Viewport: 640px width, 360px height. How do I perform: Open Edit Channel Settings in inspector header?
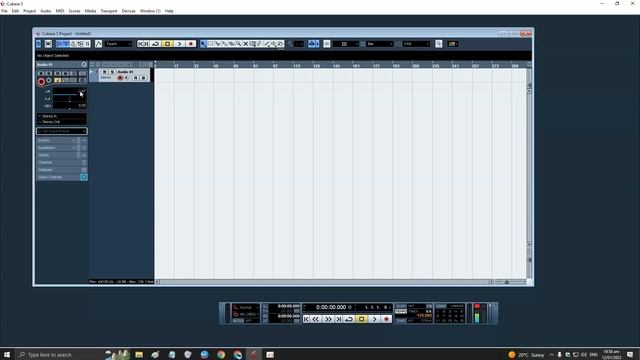pyautogui.click(x=84, y=64)
